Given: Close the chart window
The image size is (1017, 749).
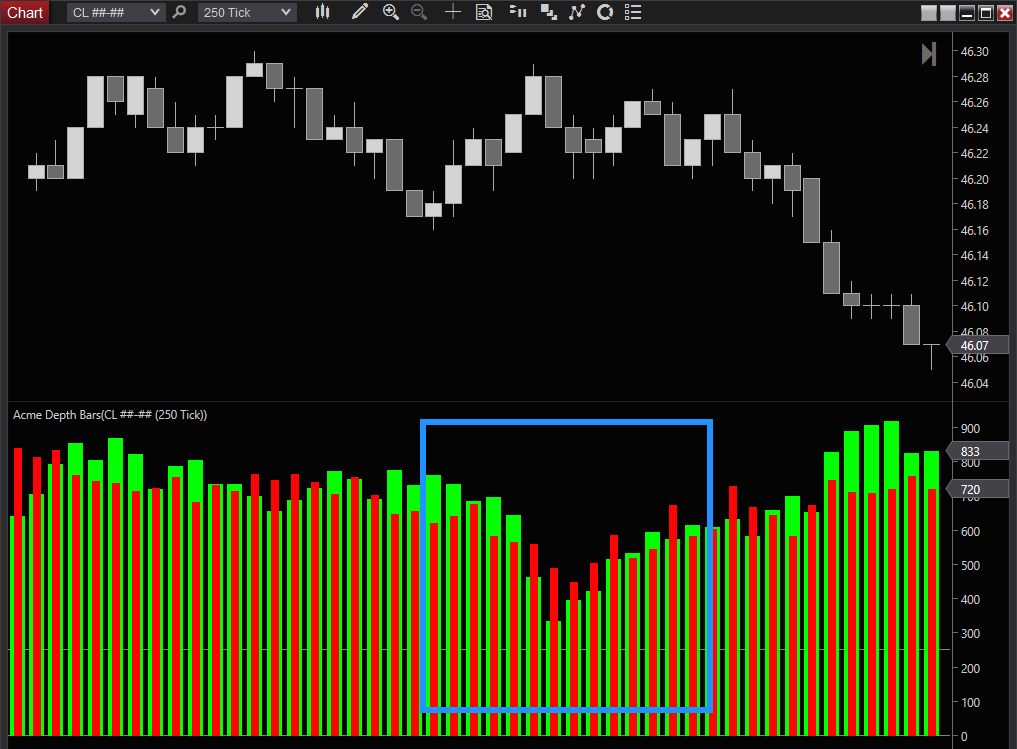Looking at the screenshot, I should pyautogui.click(x=1005, y=13).
